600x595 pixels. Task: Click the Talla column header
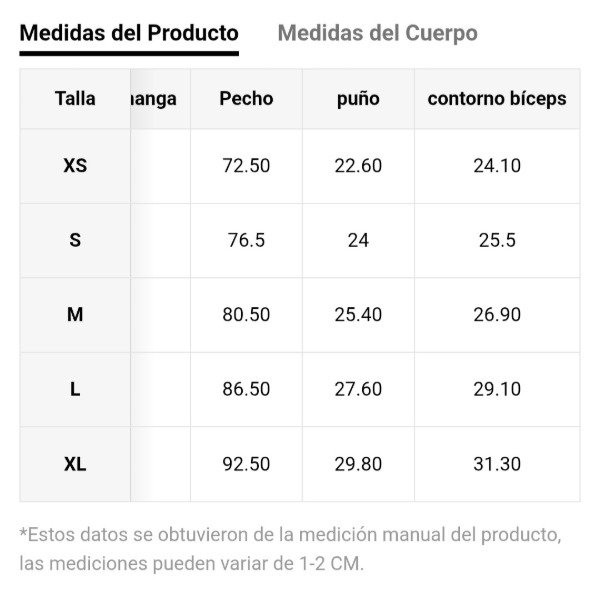click(75, 98)
